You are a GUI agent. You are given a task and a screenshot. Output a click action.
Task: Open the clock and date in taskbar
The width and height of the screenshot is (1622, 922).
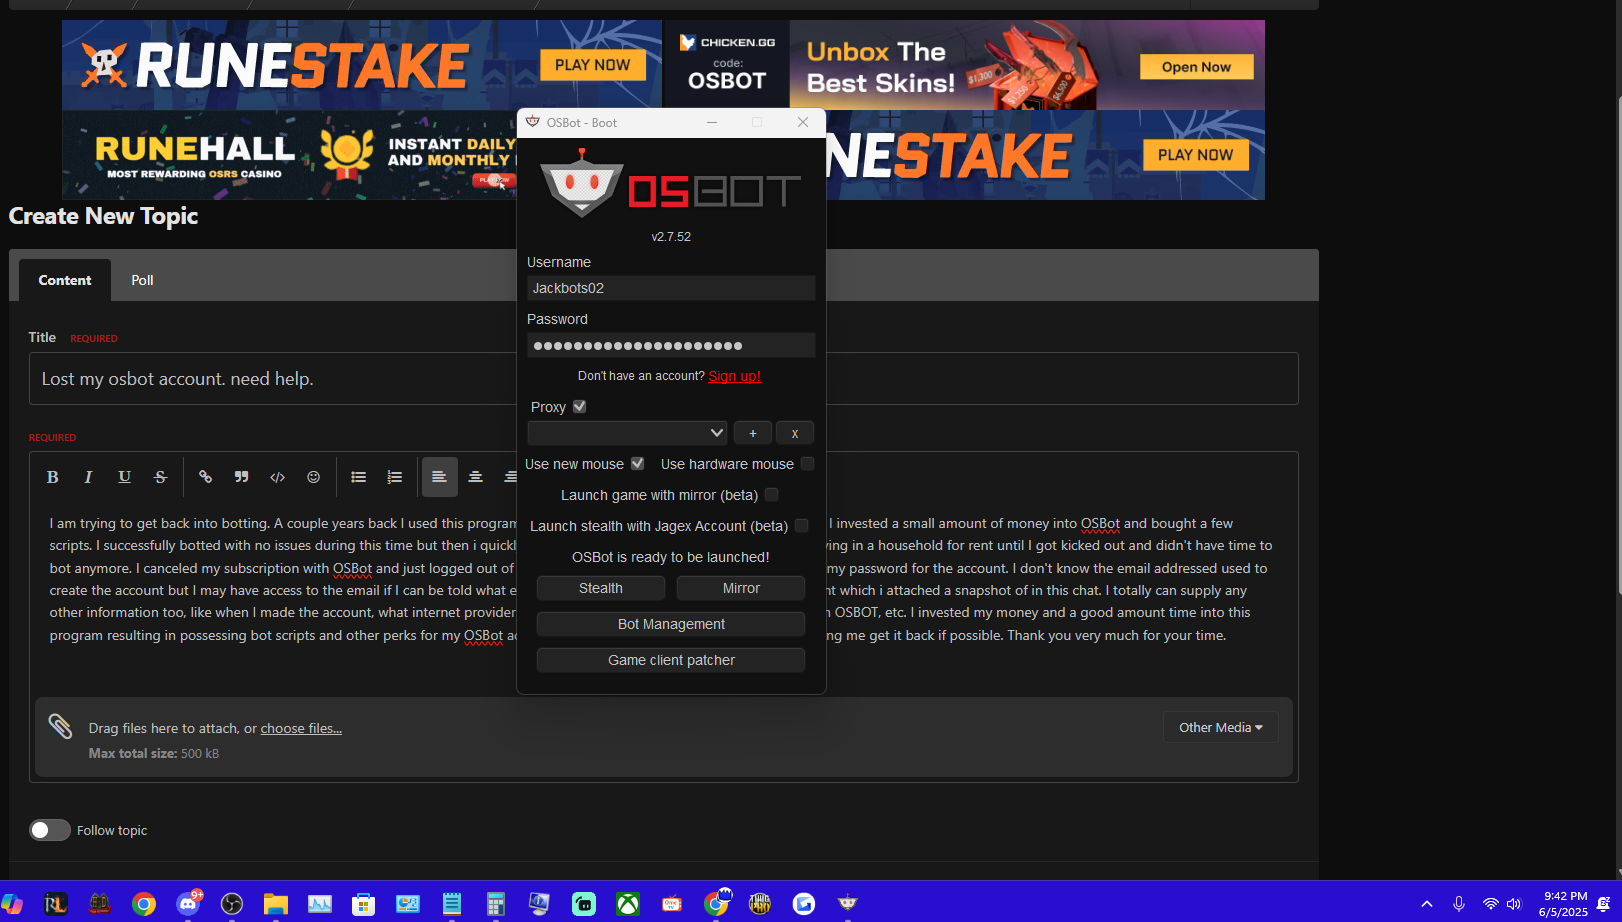click(1565, 904)
